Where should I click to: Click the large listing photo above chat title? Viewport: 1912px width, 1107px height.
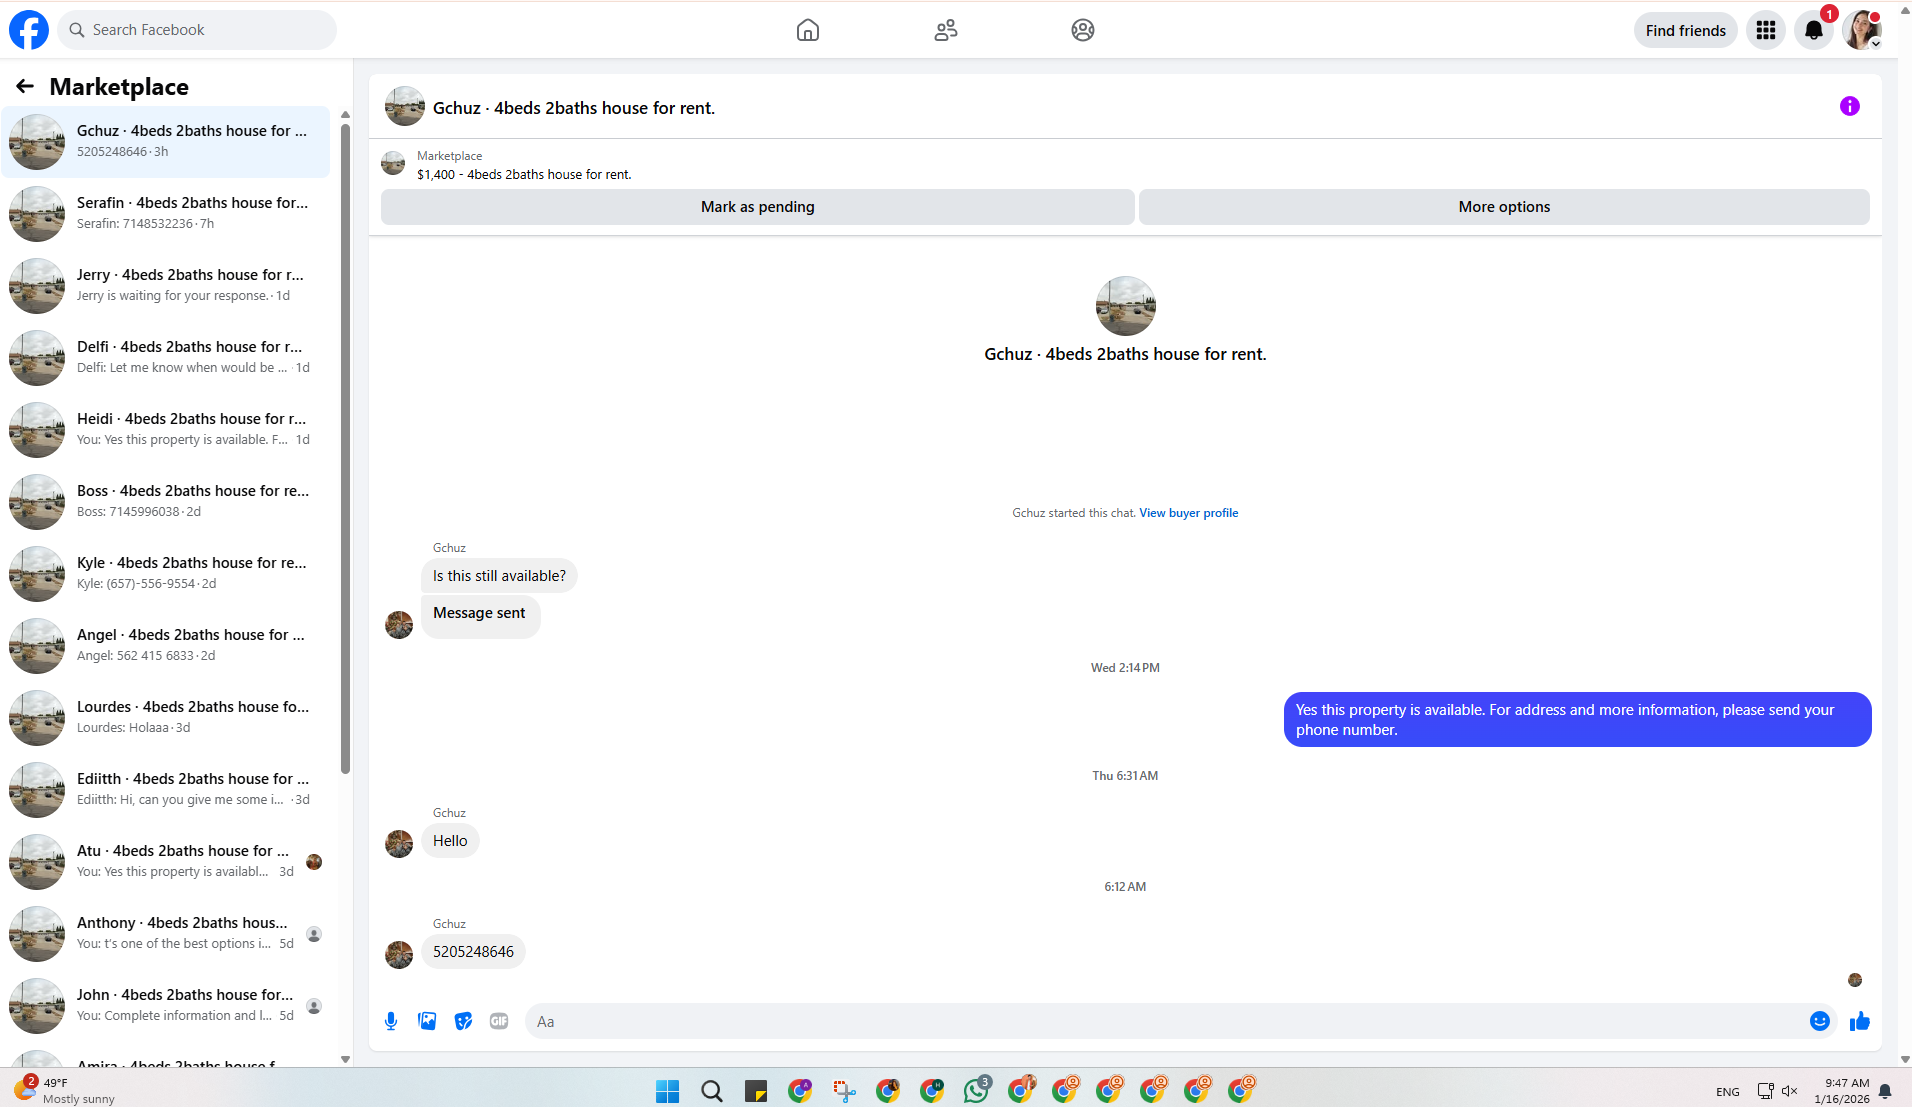pyautogui.click(x=1125, y=306)
